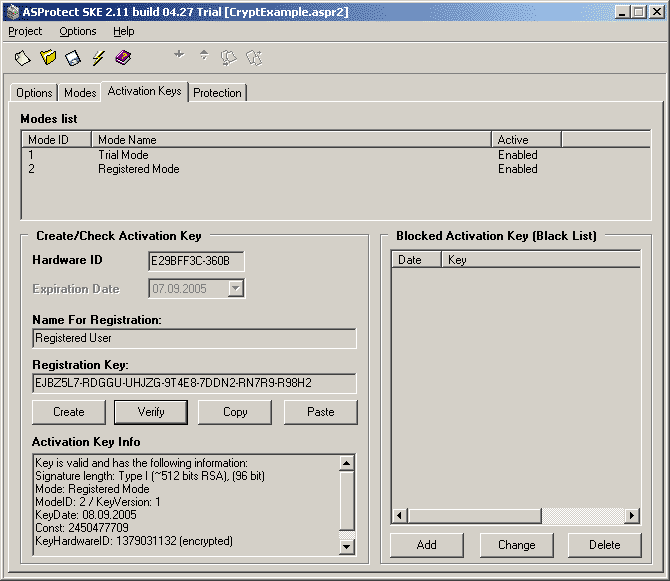Screen dimensions: 670x581
Task: Click the 'Signature length: Type I' line
Action: pos(150,476)
